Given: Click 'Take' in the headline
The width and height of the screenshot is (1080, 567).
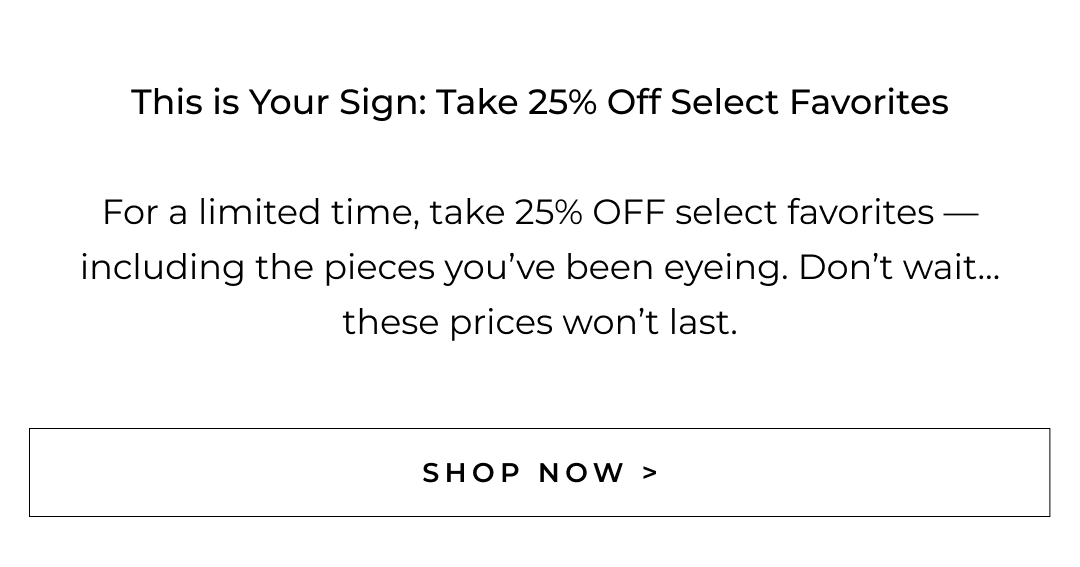Looking at the screenshot, I should pos(477,102).
